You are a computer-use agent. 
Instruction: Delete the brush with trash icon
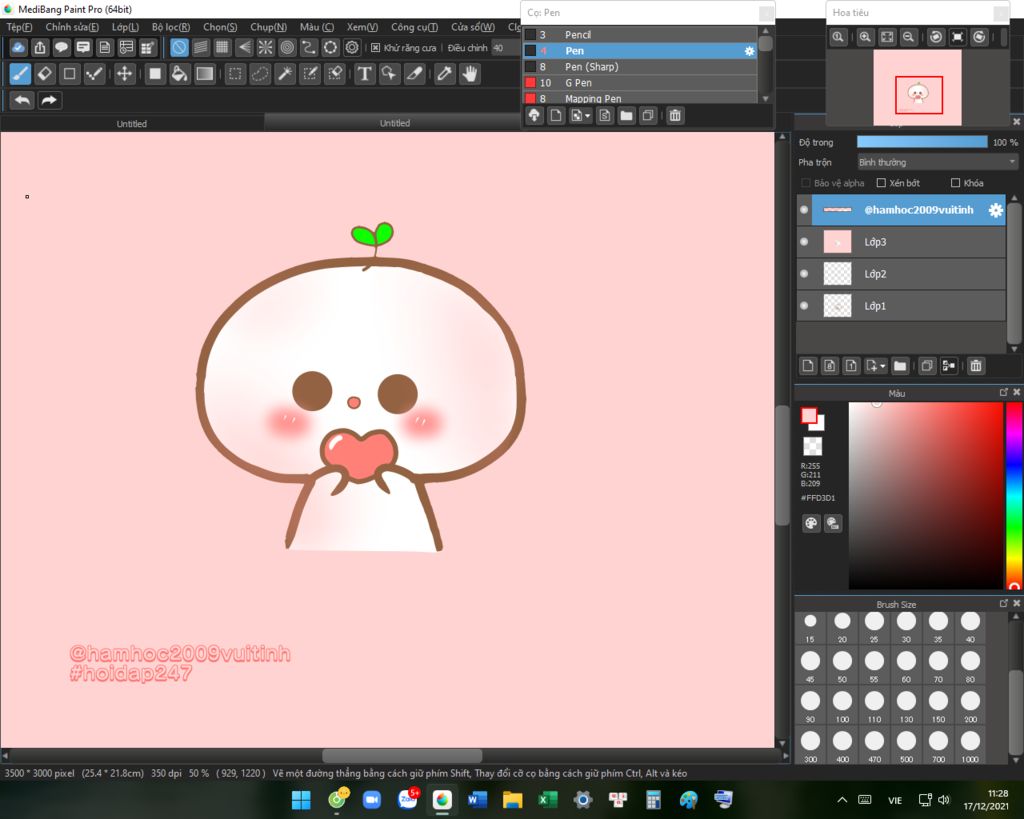675,116
